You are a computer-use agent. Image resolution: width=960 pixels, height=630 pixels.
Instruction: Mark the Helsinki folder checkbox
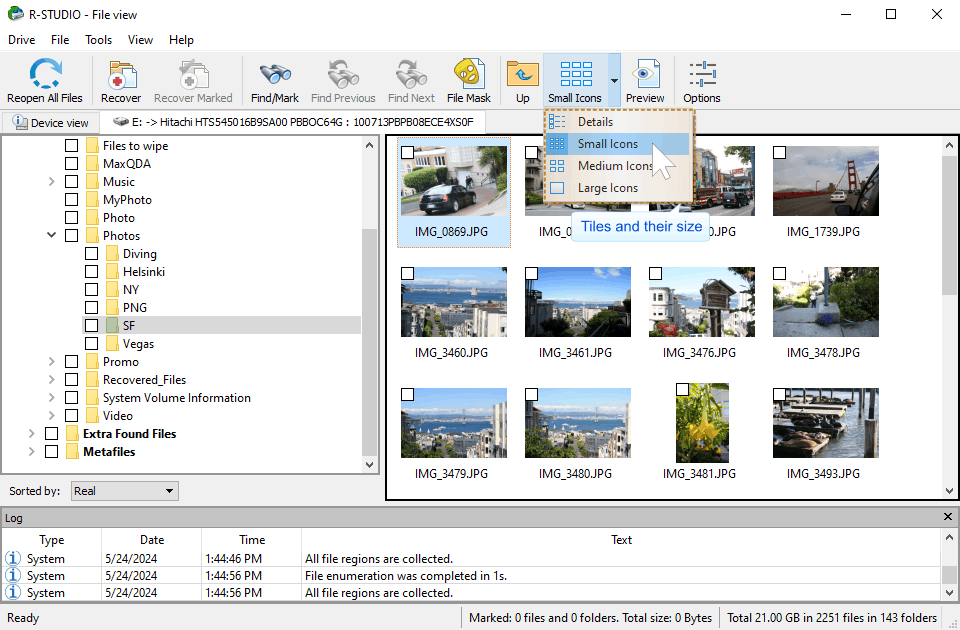pyautogui.click(x=92, y=272)
